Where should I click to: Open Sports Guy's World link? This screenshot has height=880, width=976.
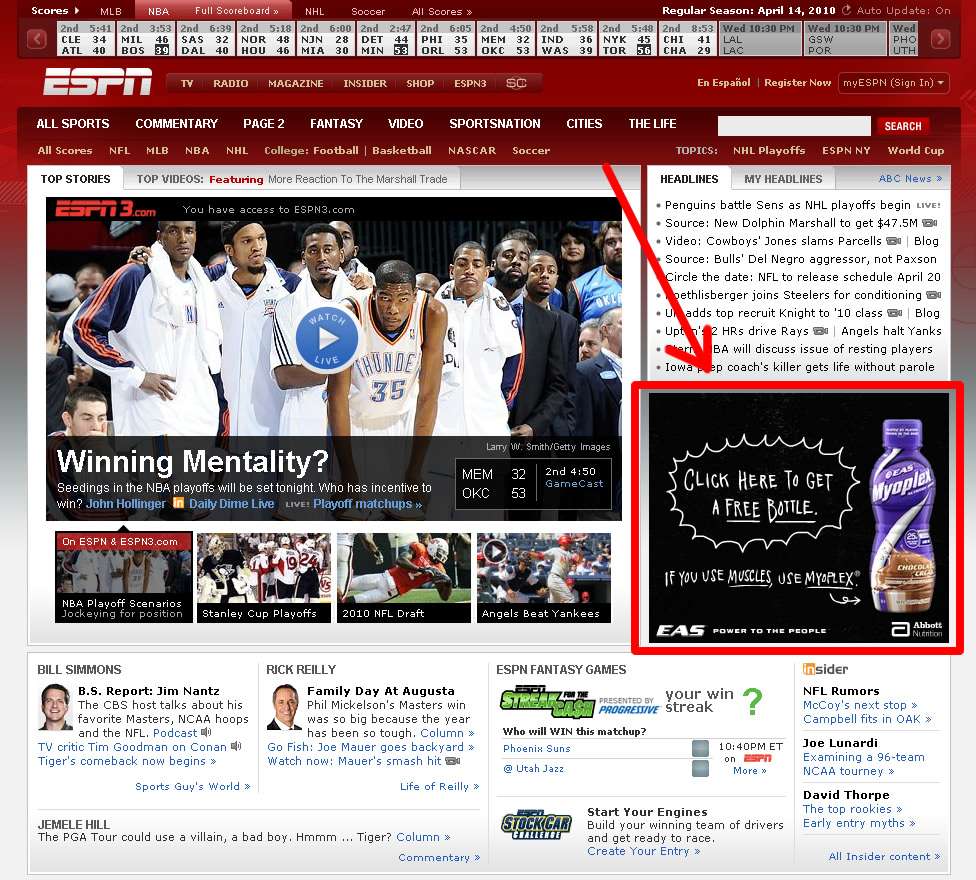193,786
